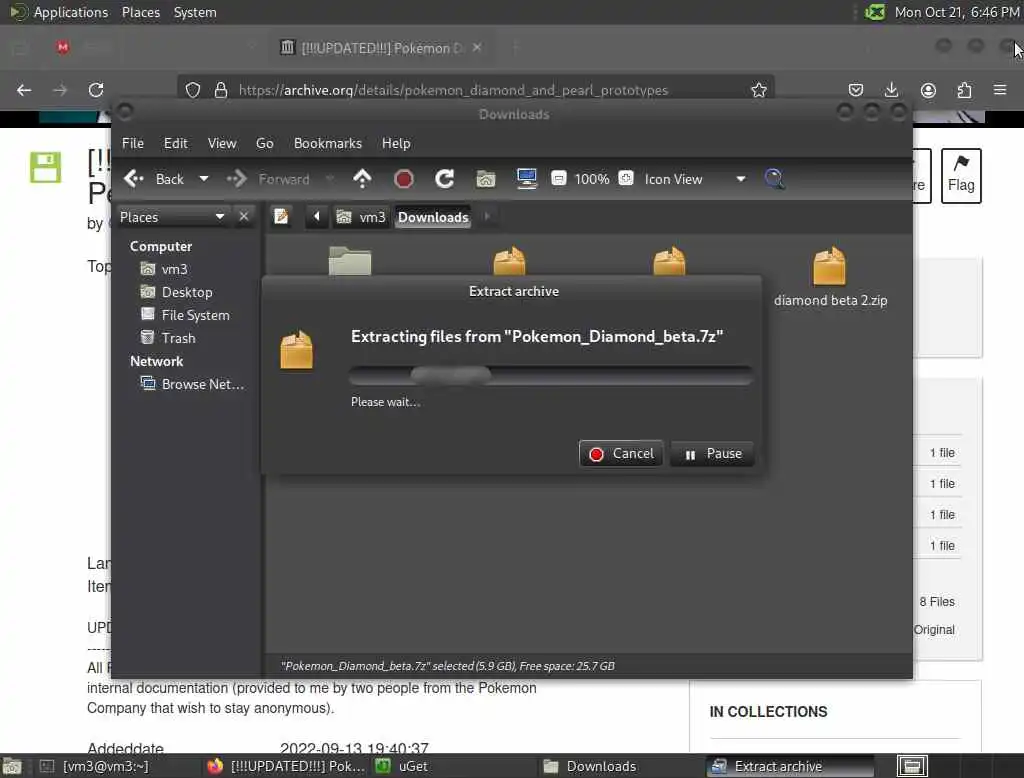Close the Places side pane
Screen dimensions: 1024x778
[x=244, y=216]
